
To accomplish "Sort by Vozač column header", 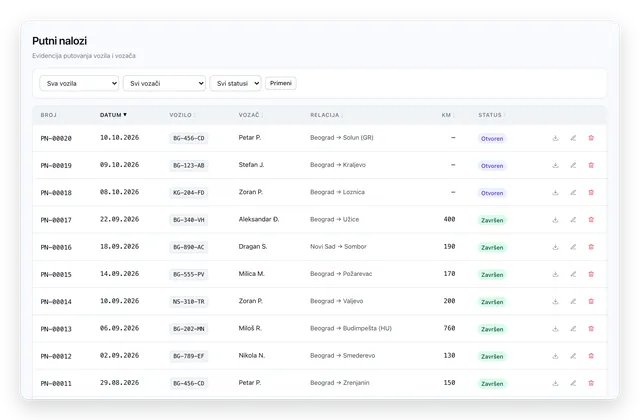I will [x=250, y=115].
